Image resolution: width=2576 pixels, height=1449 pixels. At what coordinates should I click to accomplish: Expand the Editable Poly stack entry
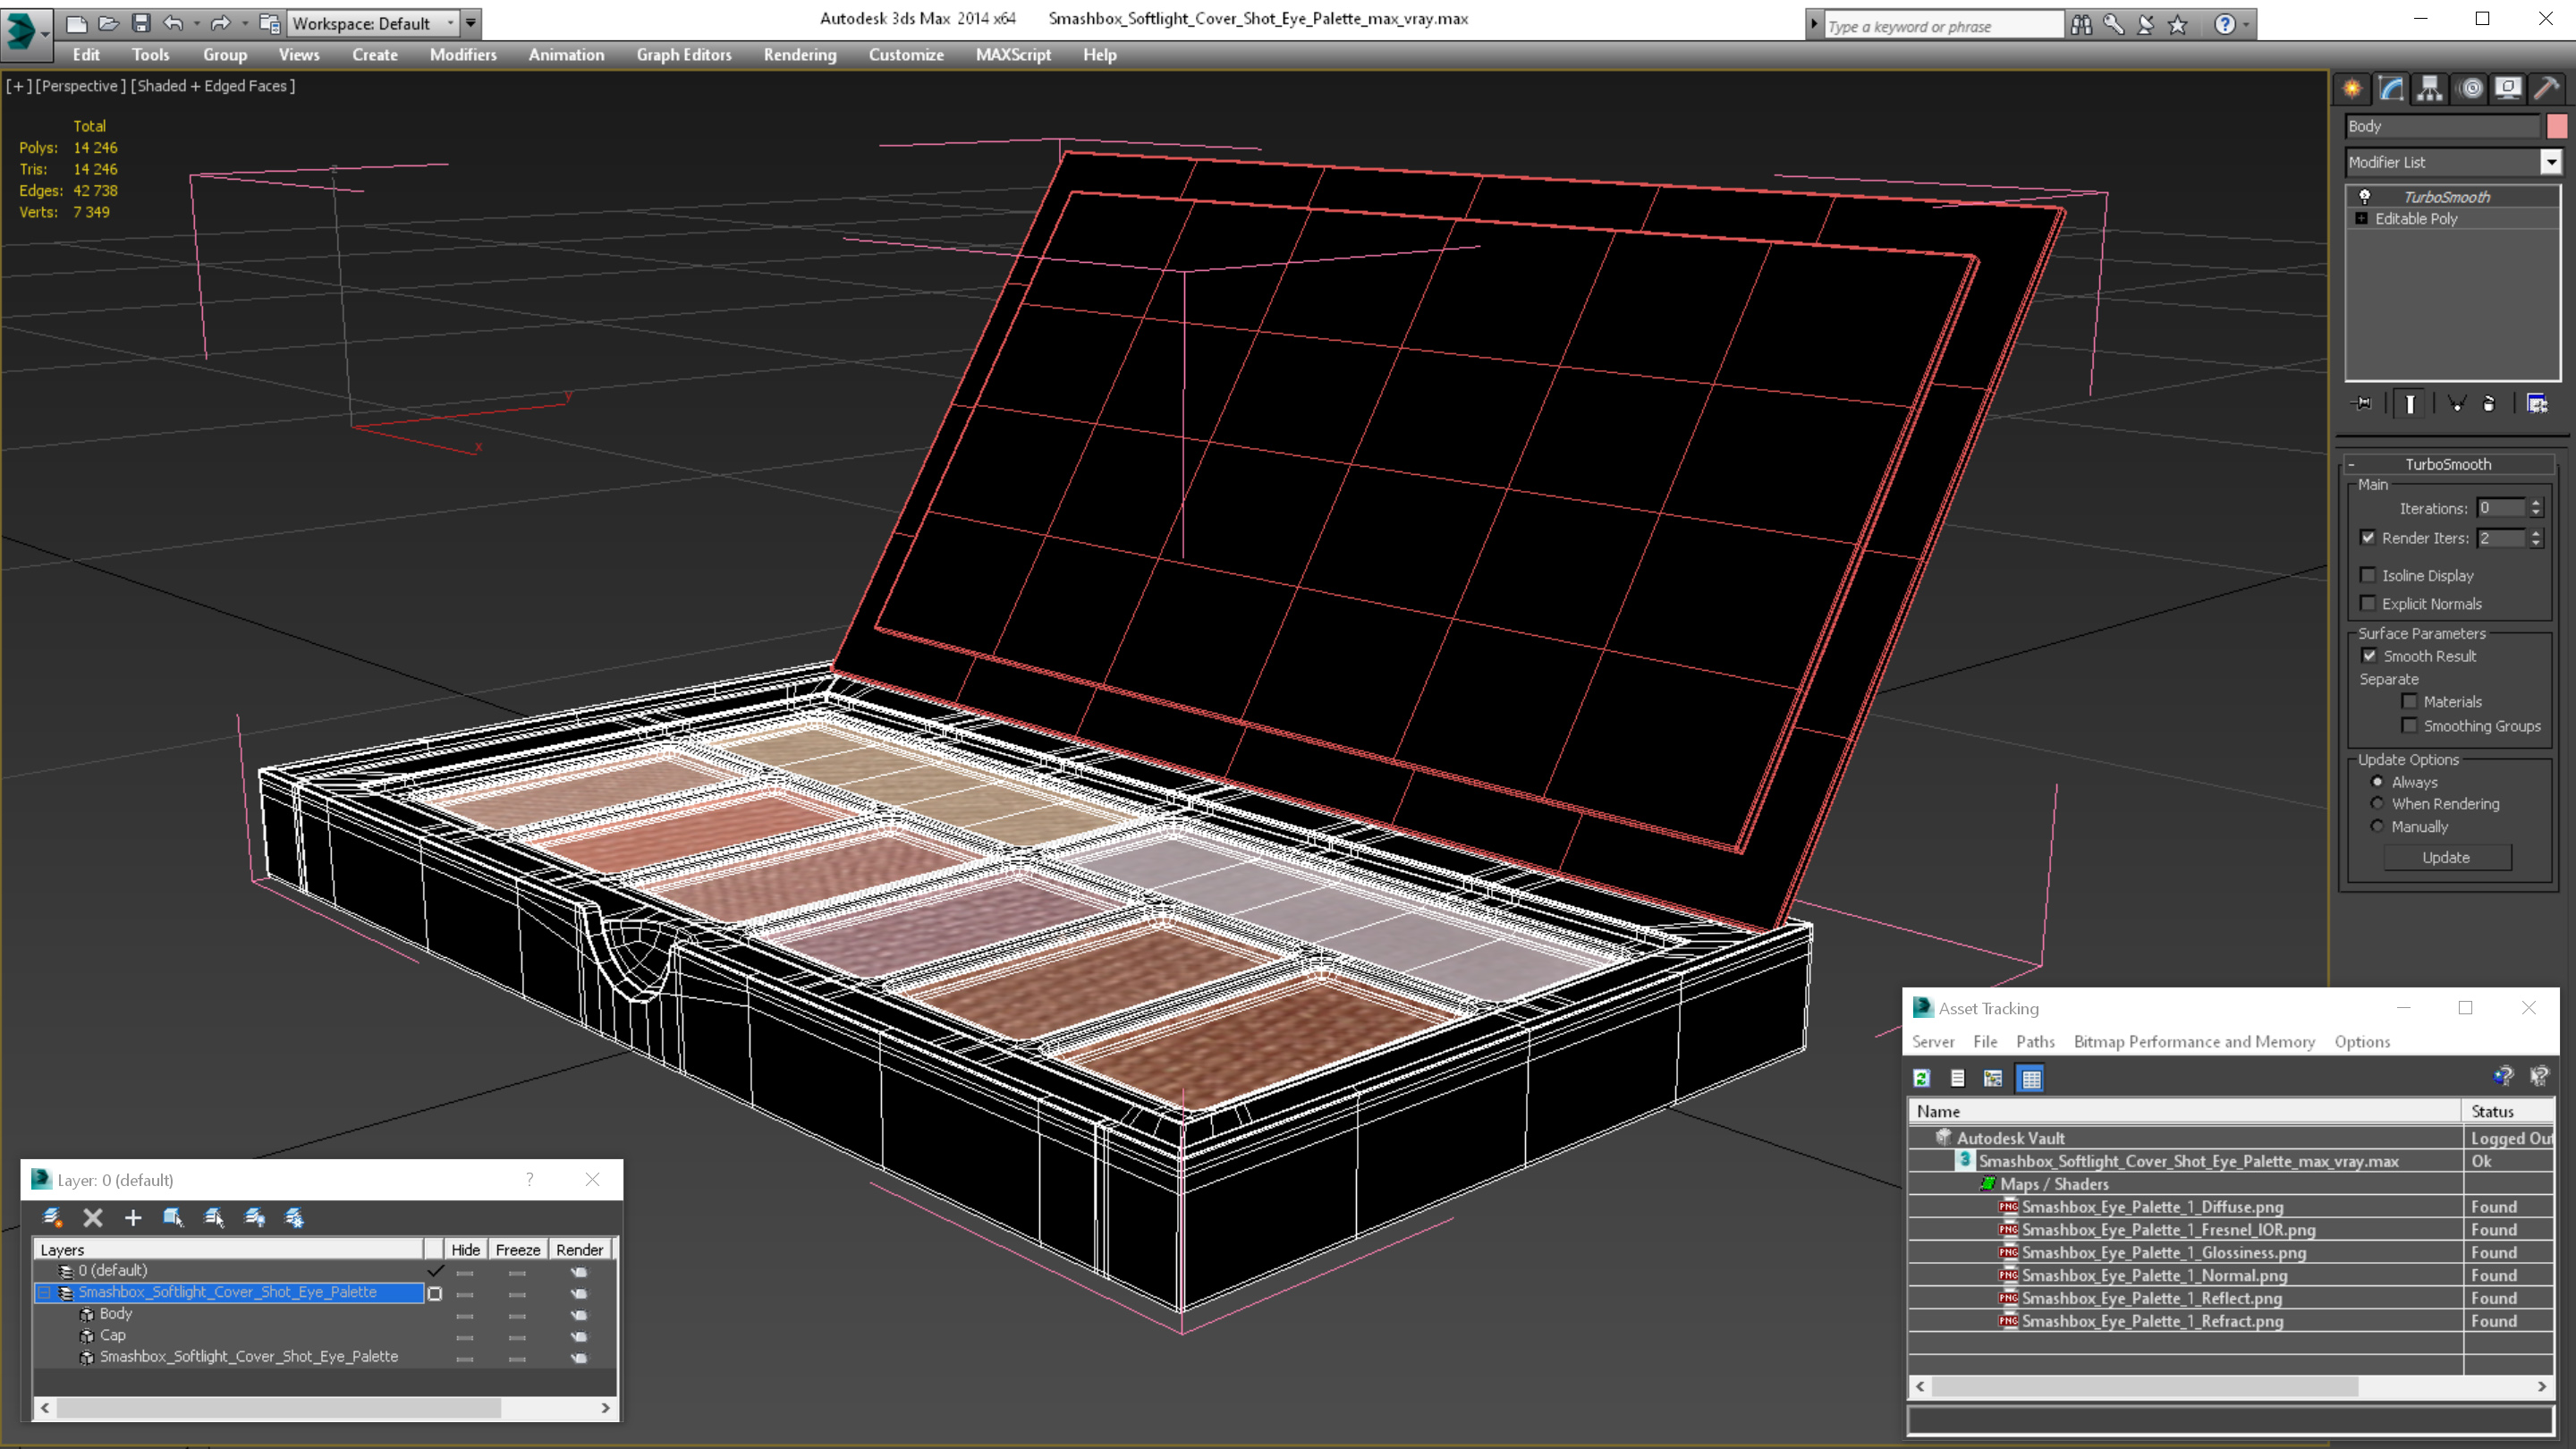pos(2362,218)
